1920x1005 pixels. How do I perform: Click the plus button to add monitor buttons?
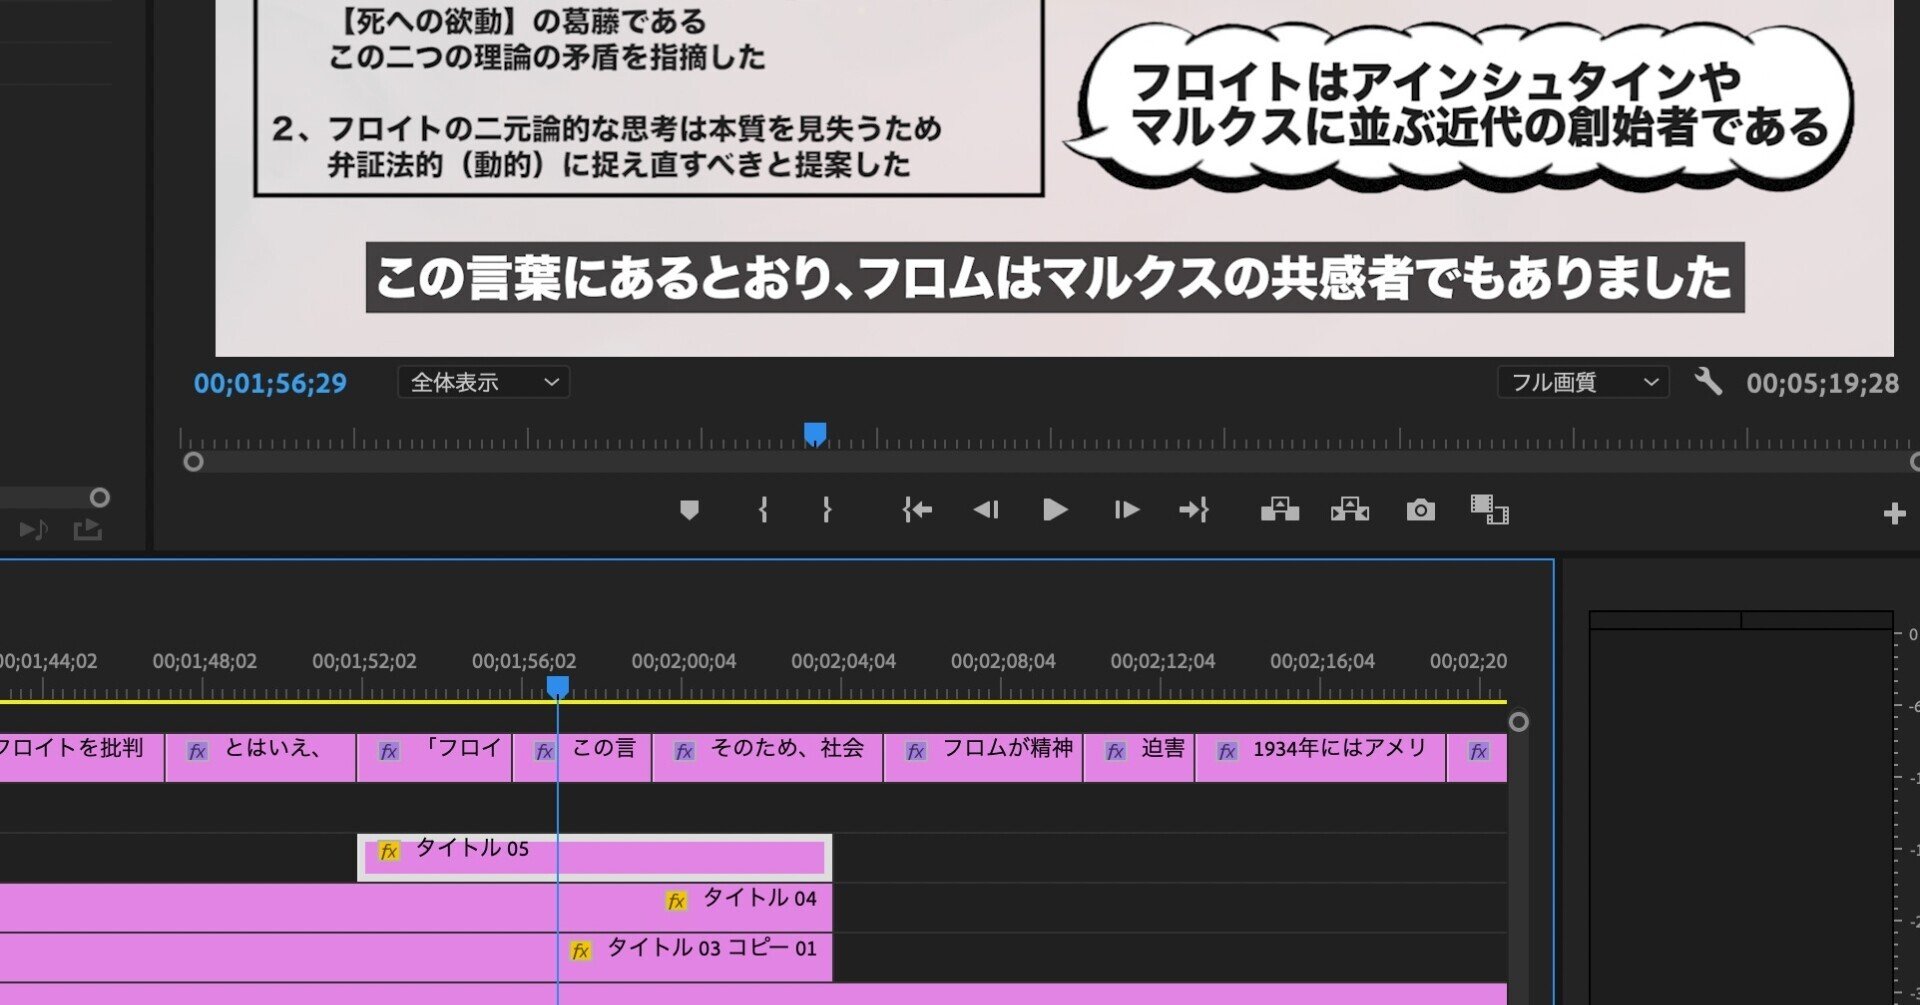pyautogui.click(x=1894, y=513)
